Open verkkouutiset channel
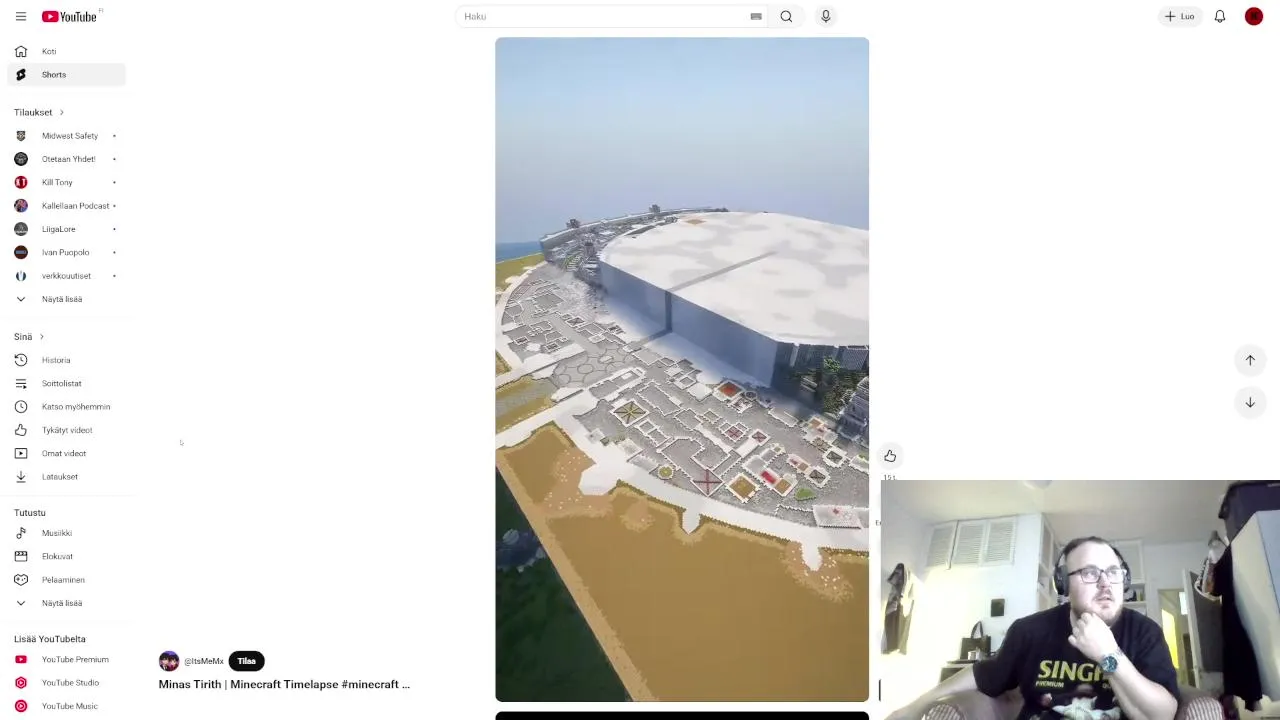The image size is (1280, 720). (x=68, y=276)
